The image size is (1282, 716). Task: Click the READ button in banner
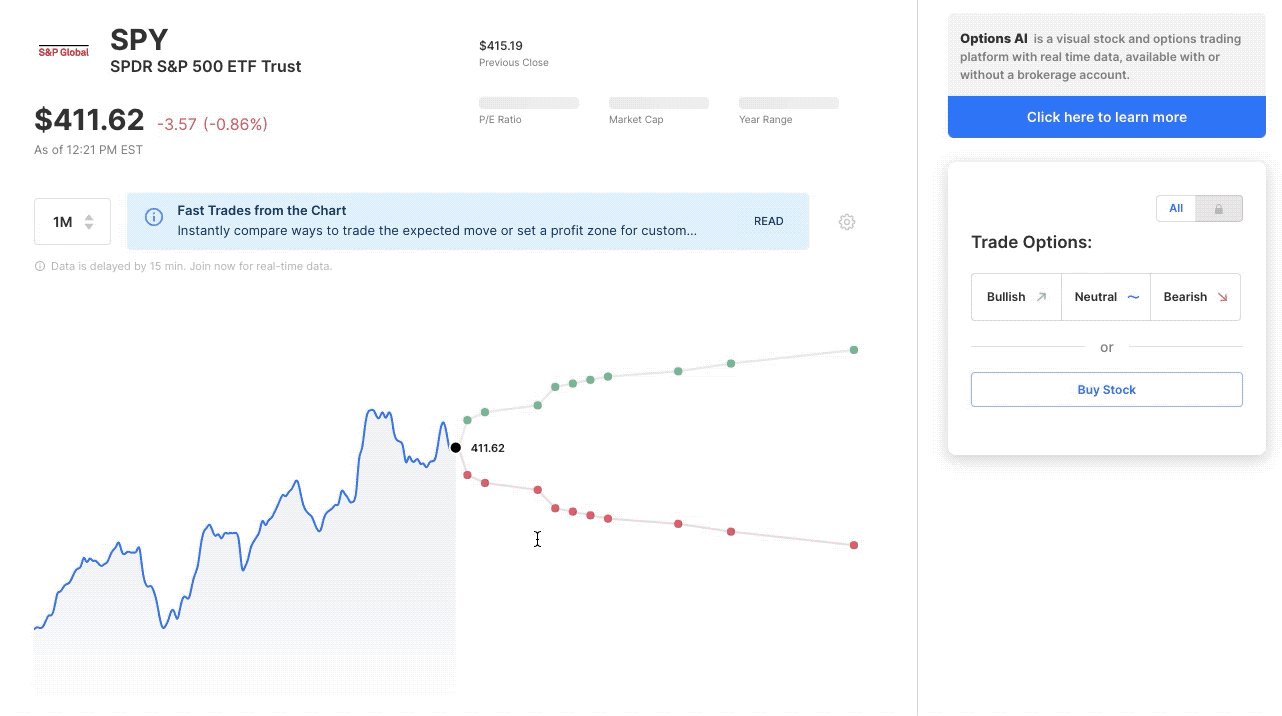tap(769, 222)
